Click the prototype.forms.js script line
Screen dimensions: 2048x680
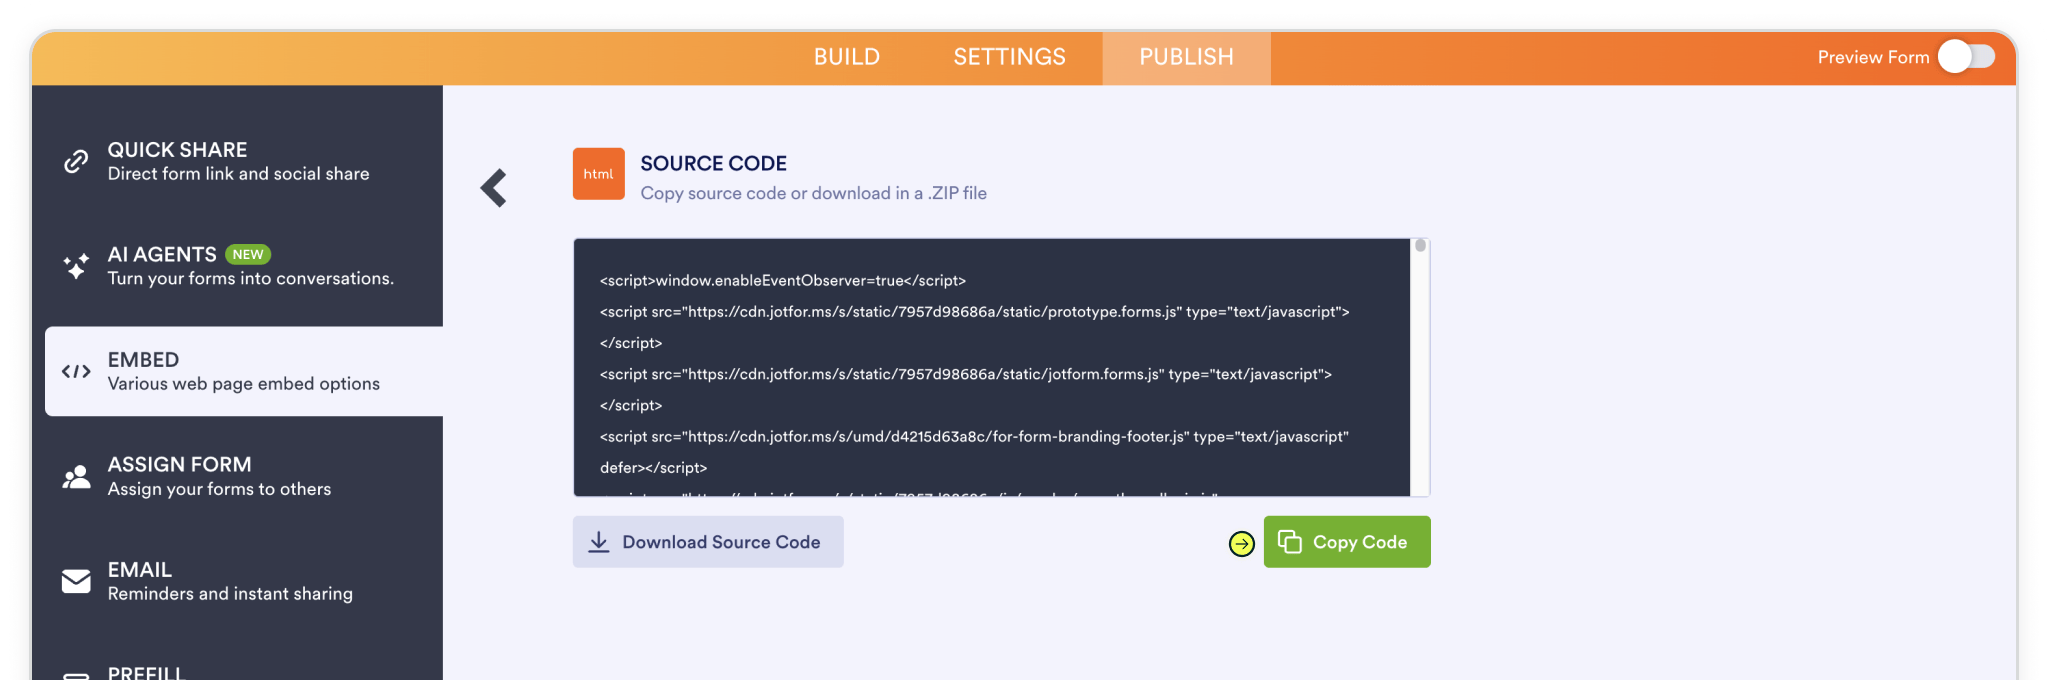click(x=975, y=312)
